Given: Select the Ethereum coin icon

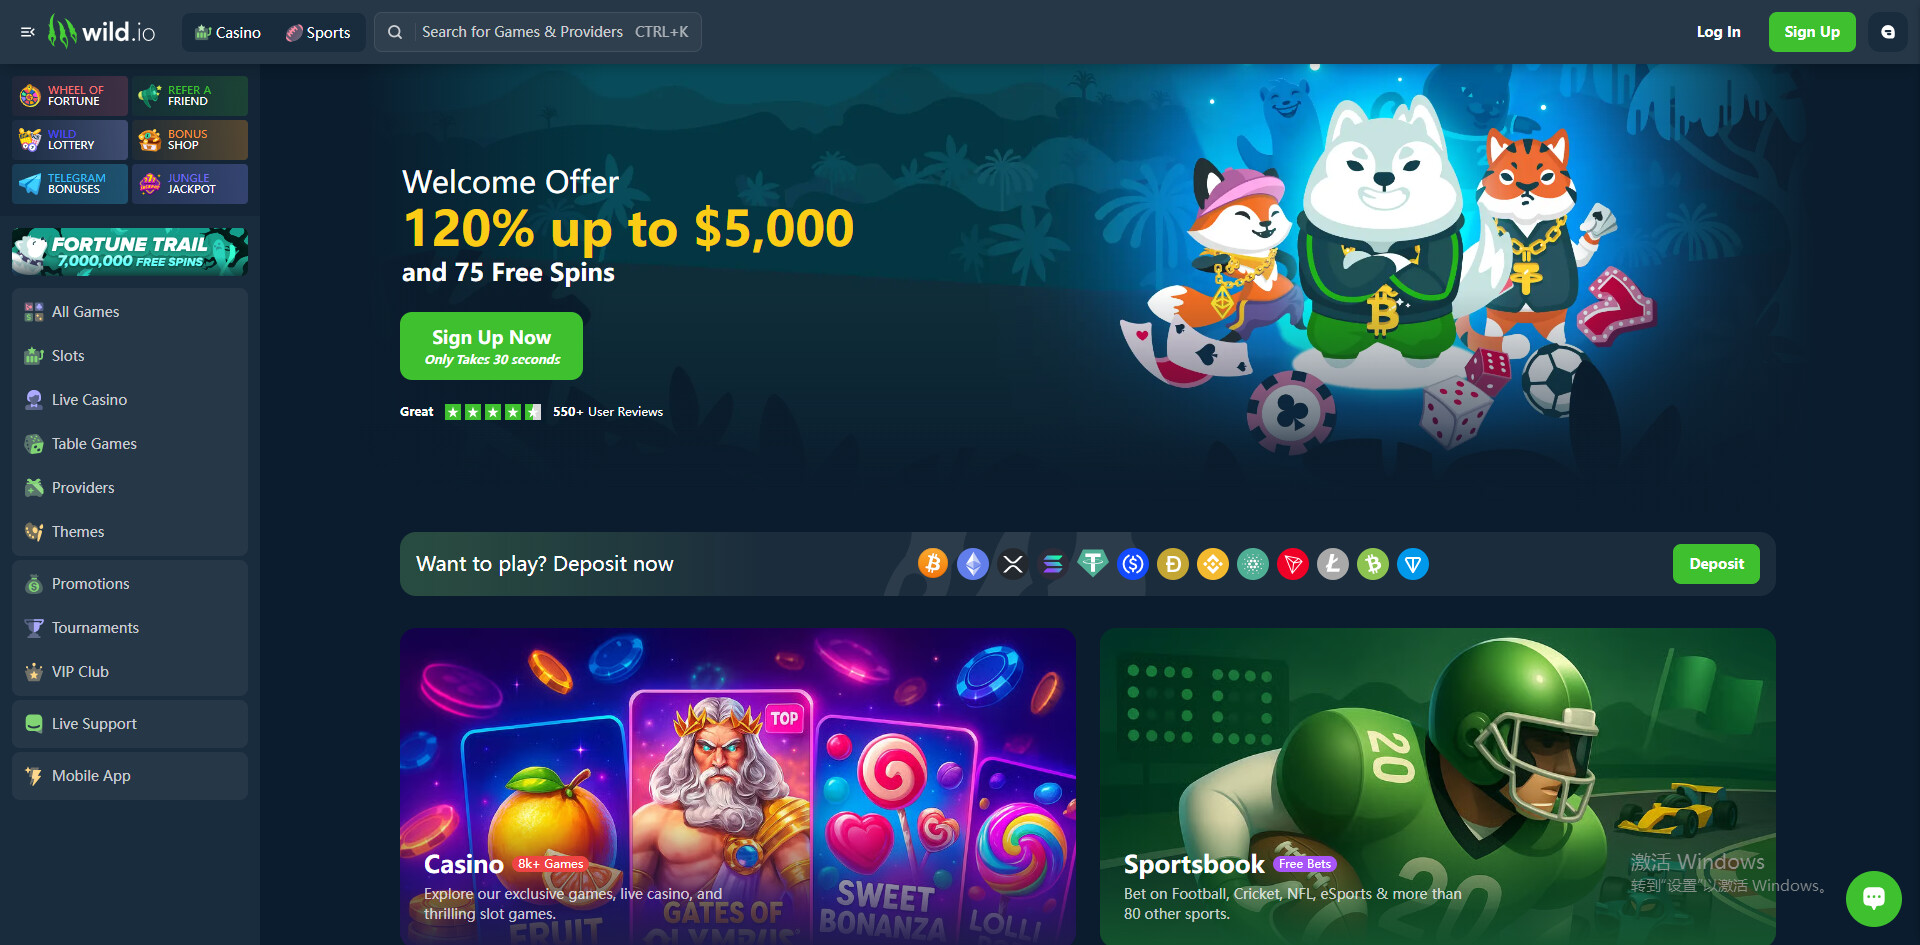Looking at the screenshot, I should 973,564.
